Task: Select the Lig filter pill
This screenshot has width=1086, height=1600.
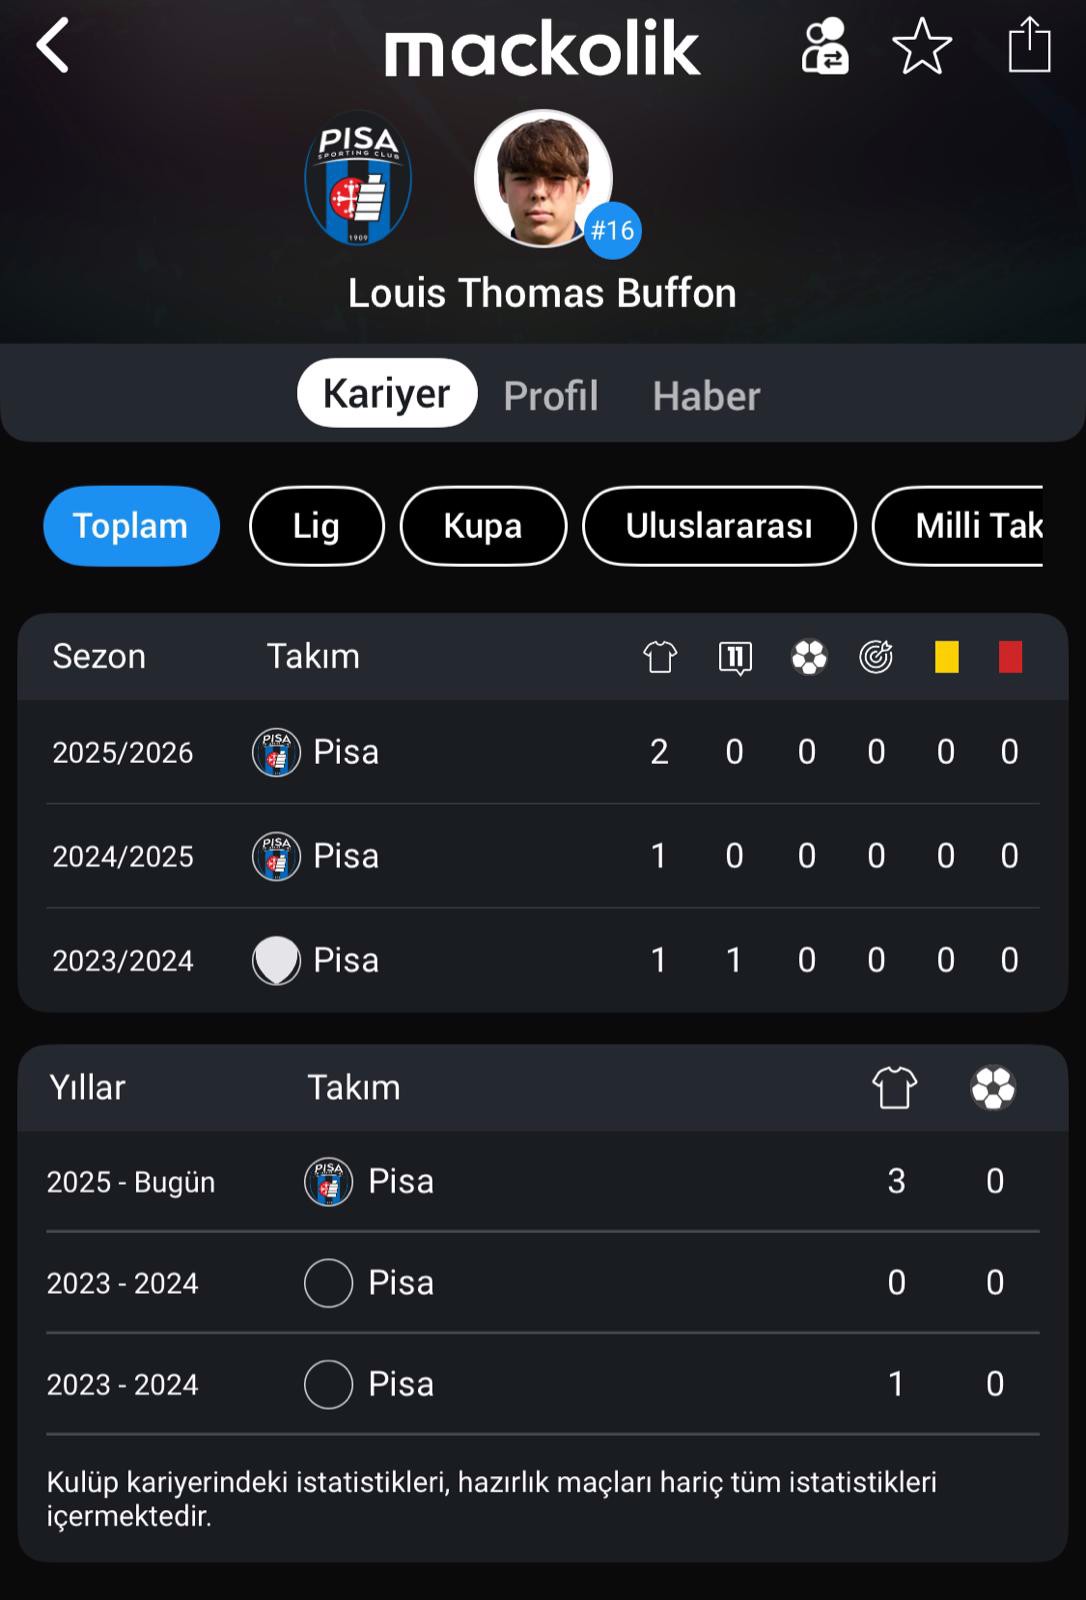Action: (x=316, y=526)
